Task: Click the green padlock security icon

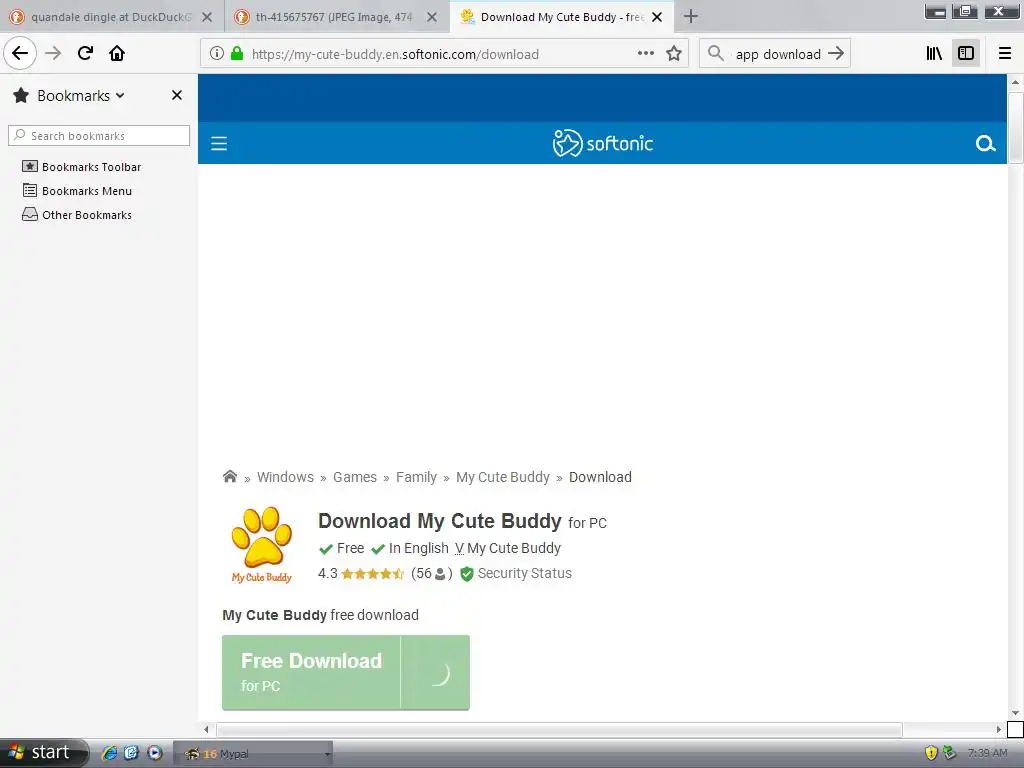Action: pyautogui.click(x=237, y=54)
